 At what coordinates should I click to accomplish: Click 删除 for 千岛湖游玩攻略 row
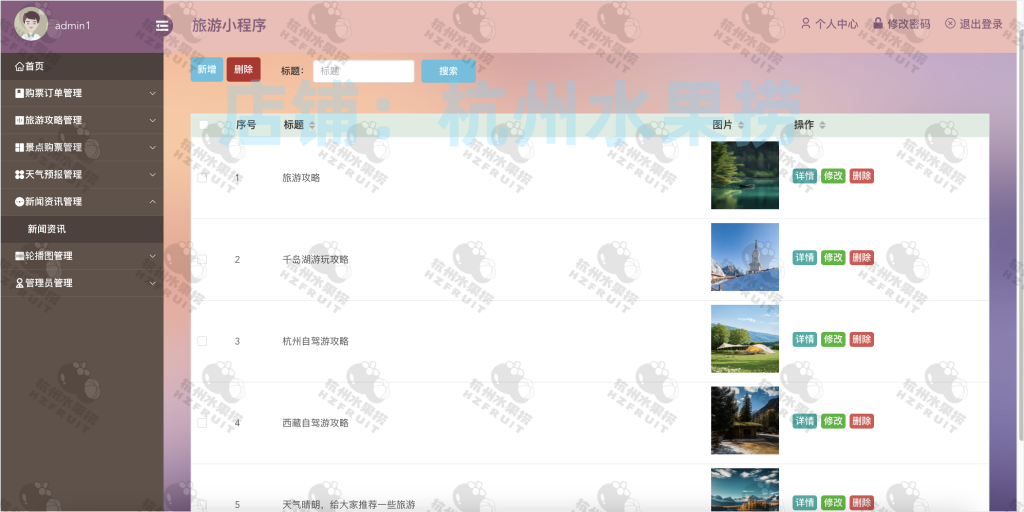point(861,257)
